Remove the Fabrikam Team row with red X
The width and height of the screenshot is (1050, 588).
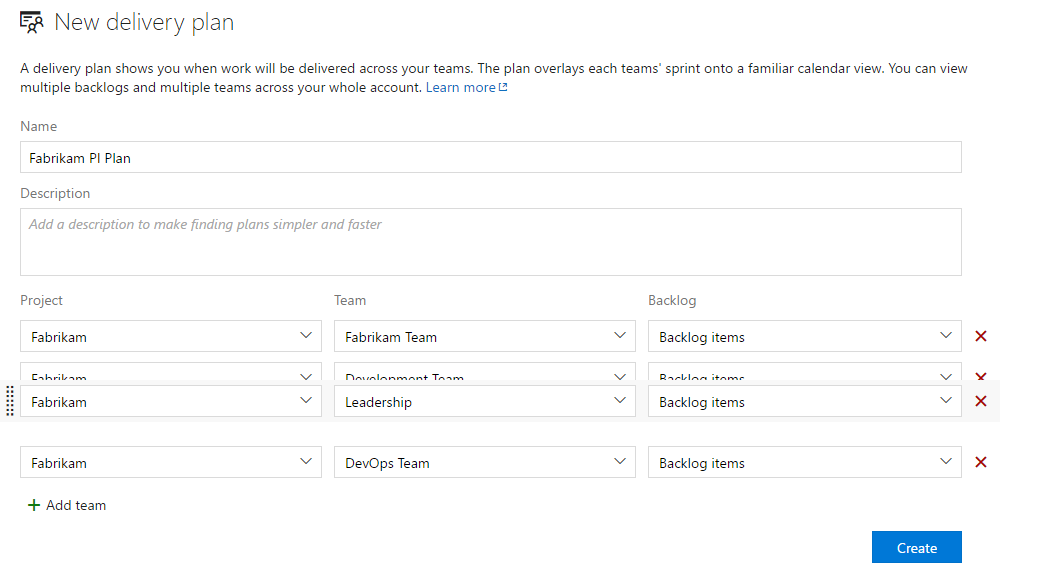(x=980, y=336)
